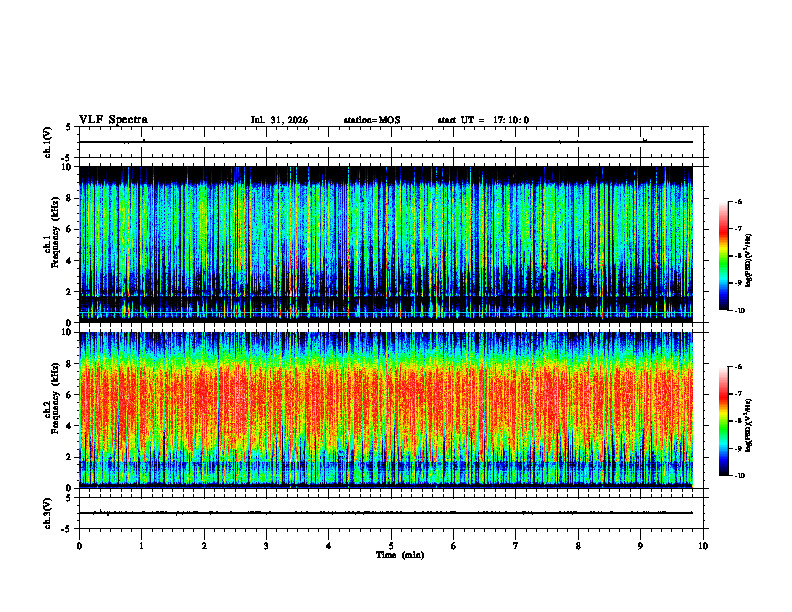Click the "8" tick on ch.1 frequency axis
This screenshot has height=612, width=792.
pyautogui.click(x=69, y=198)
